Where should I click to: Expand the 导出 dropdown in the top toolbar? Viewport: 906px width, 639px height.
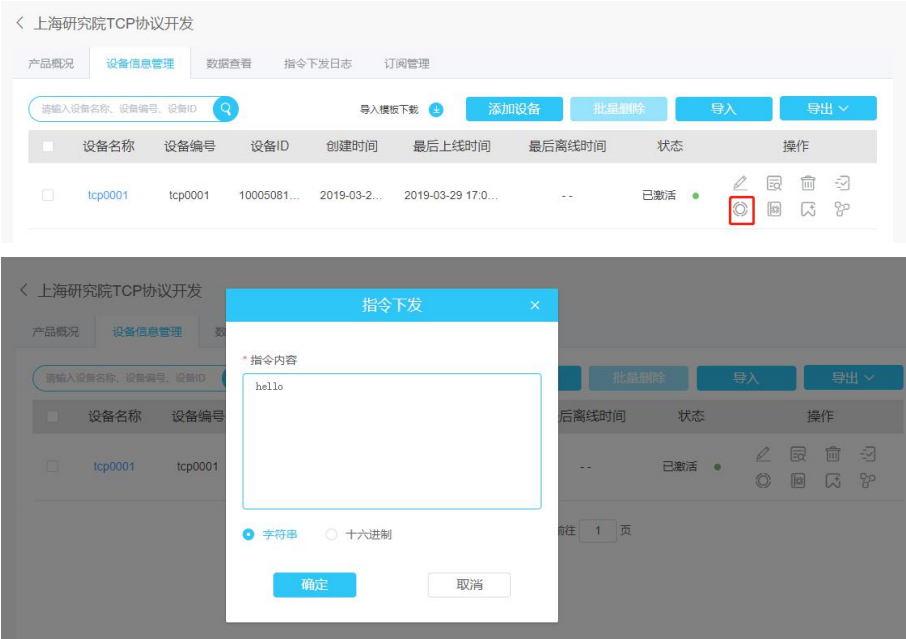click(828, 109)
